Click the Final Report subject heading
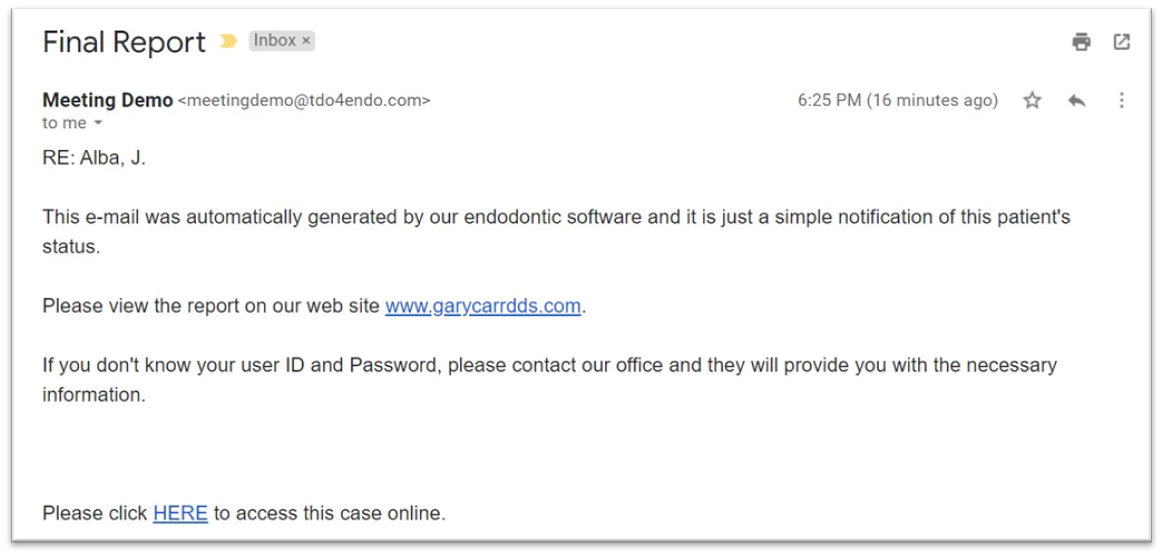 [124, 43]
